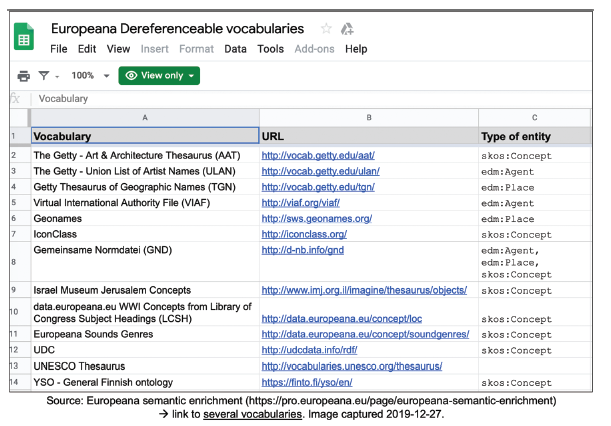
Task: Click the Google Sheets home icon
Action: [24, 37]
